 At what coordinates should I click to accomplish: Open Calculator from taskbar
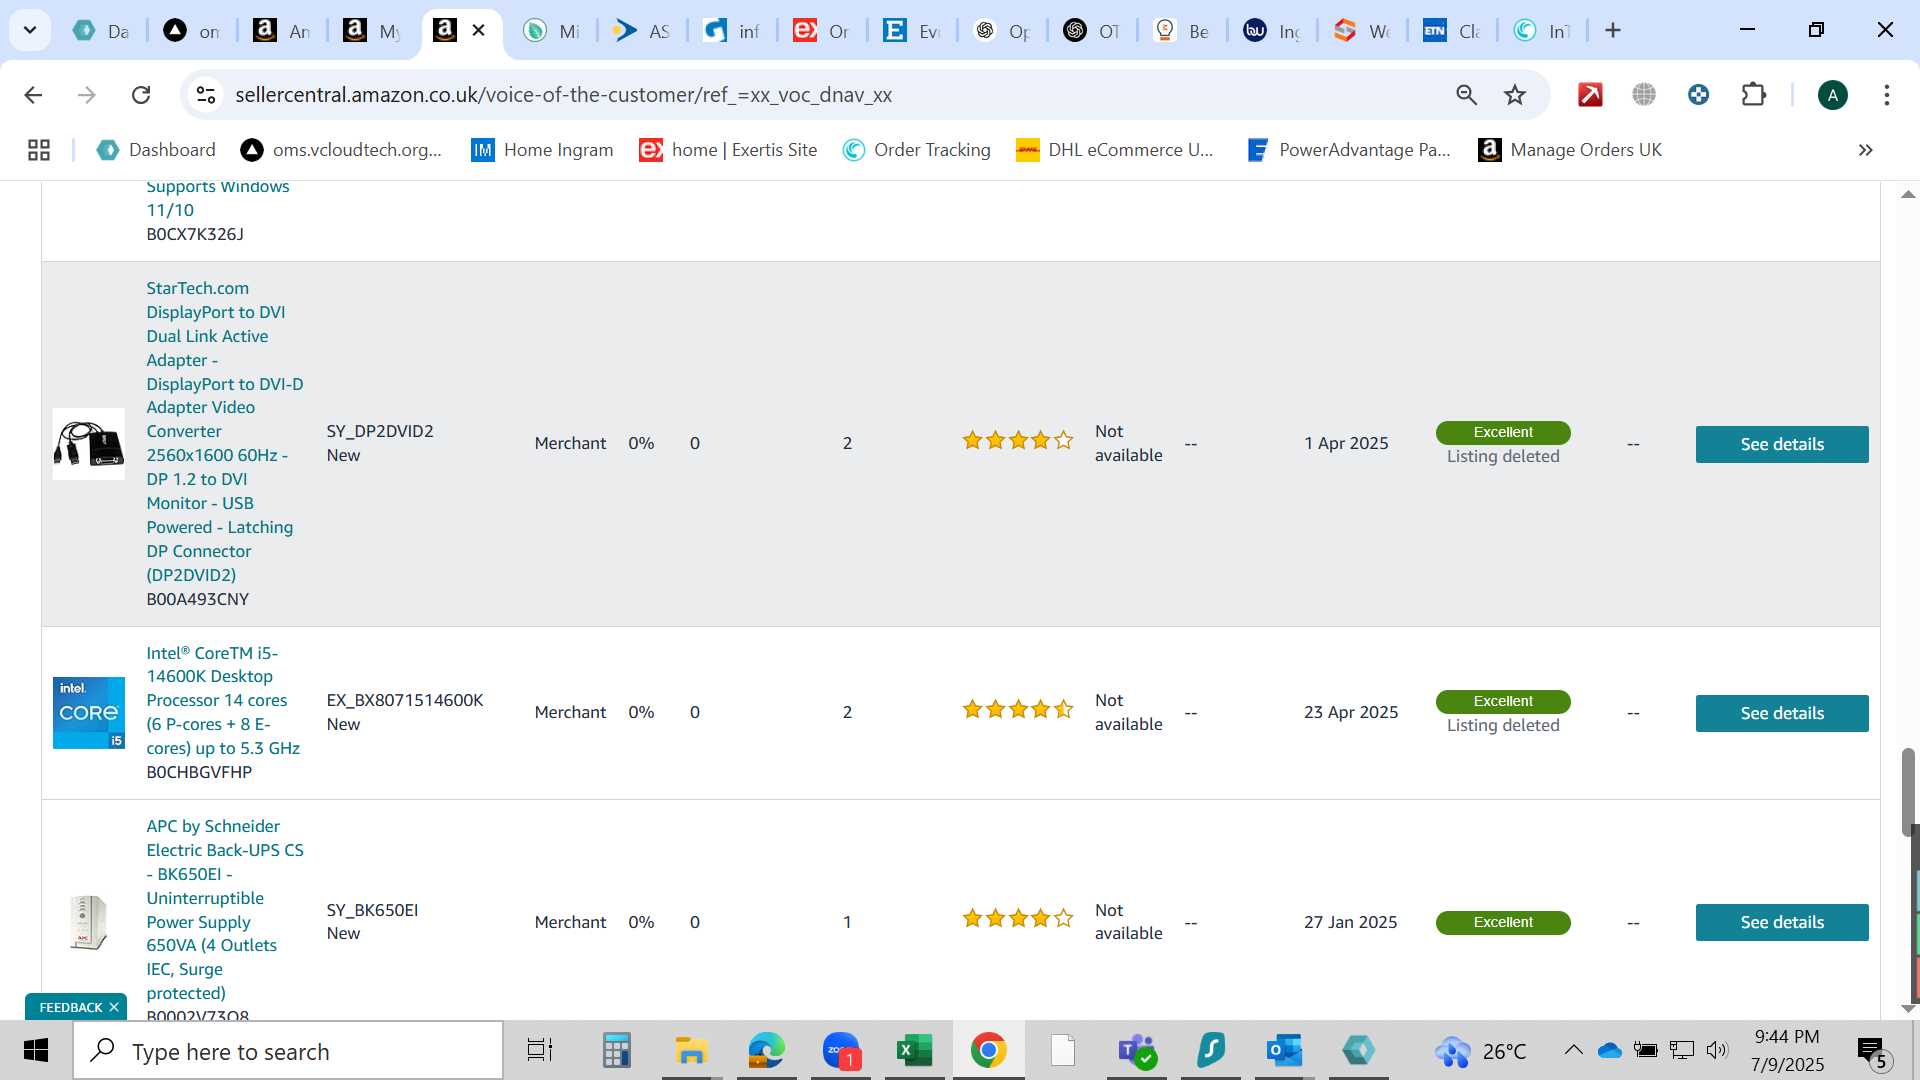pyautogui.click(x=616, y=1051)
